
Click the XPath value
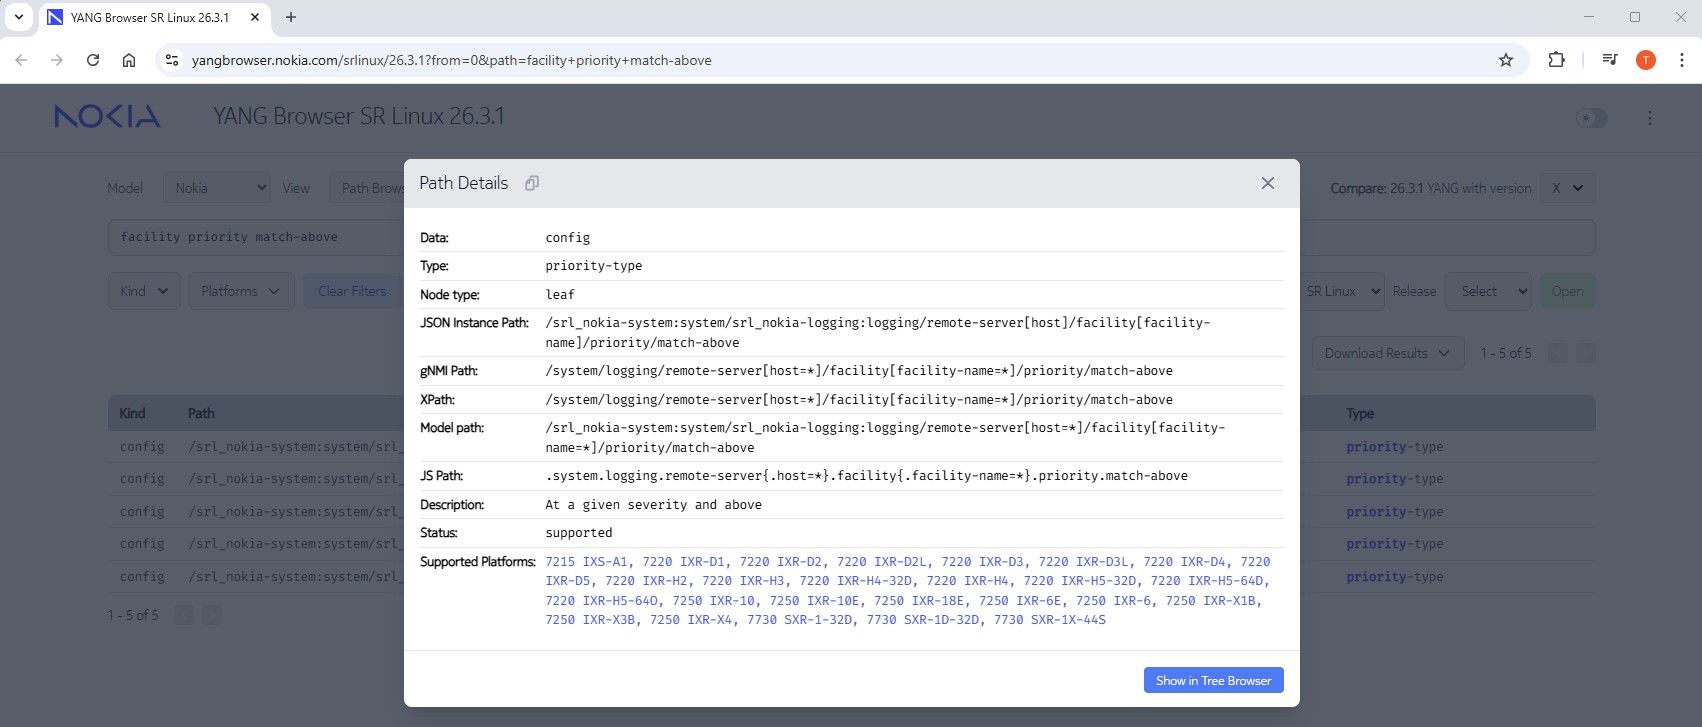coord(859,400)
